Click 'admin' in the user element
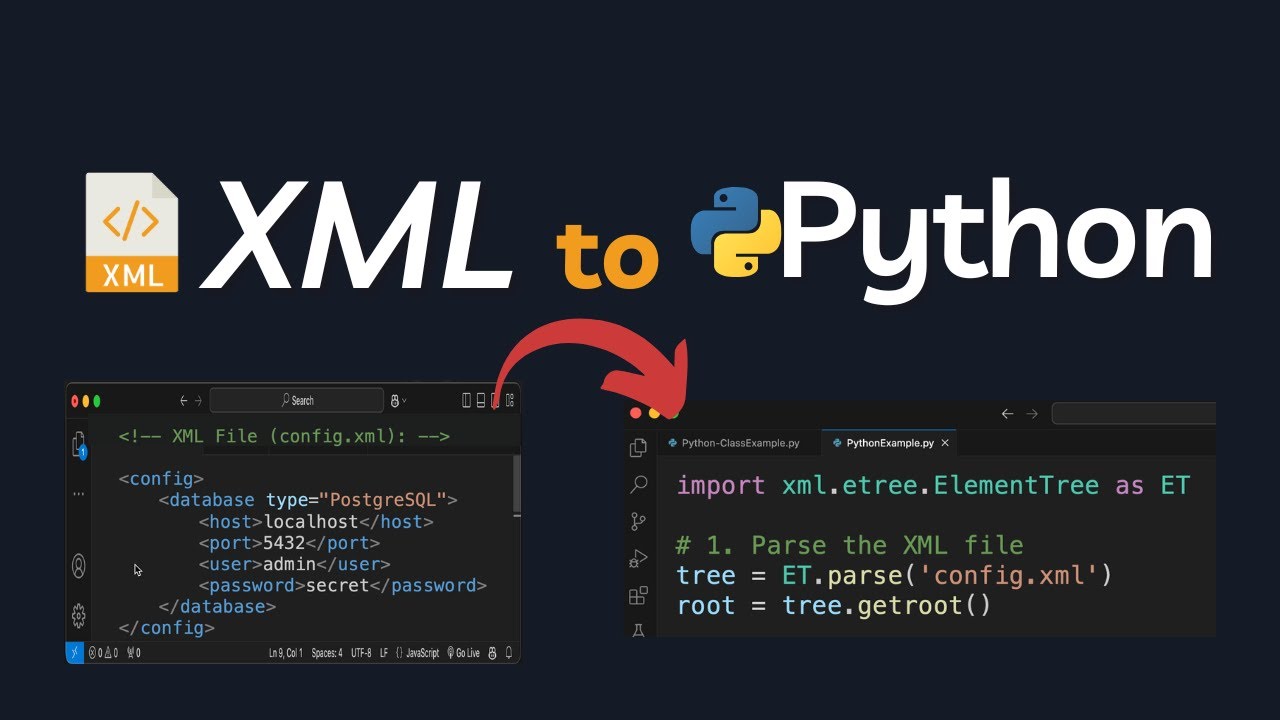This screenshot has width=1280, height=720. click(x=290, y=564)
